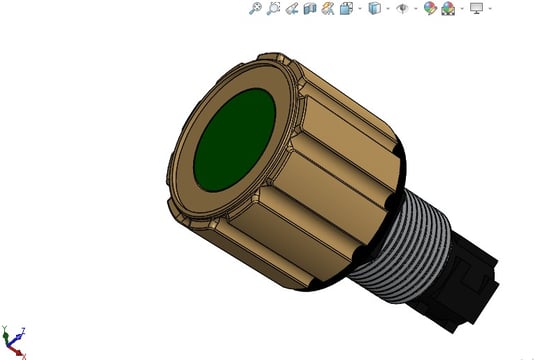The height and width of the screenshot is (360, 536).
Task: Open Dynamic Annotation Views tool
Action: coord(328,9)
